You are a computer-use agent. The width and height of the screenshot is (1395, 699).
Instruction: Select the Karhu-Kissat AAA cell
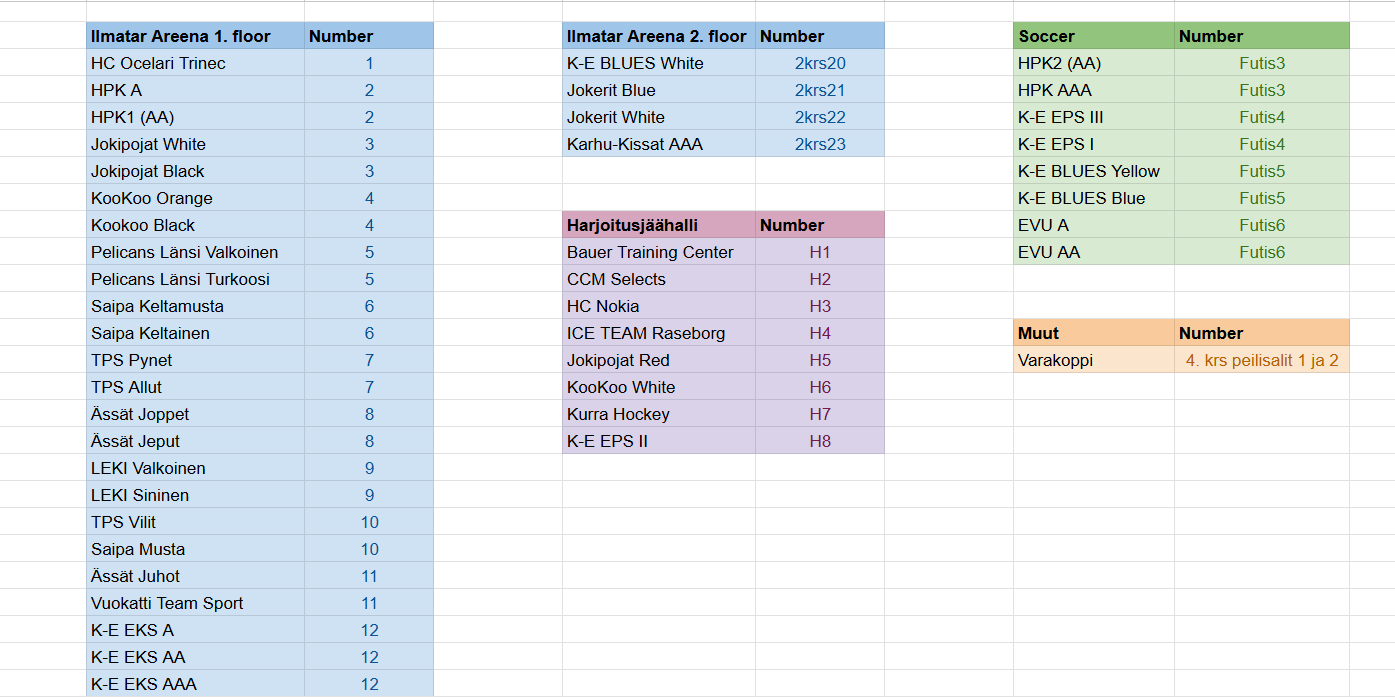pos(635,144)
